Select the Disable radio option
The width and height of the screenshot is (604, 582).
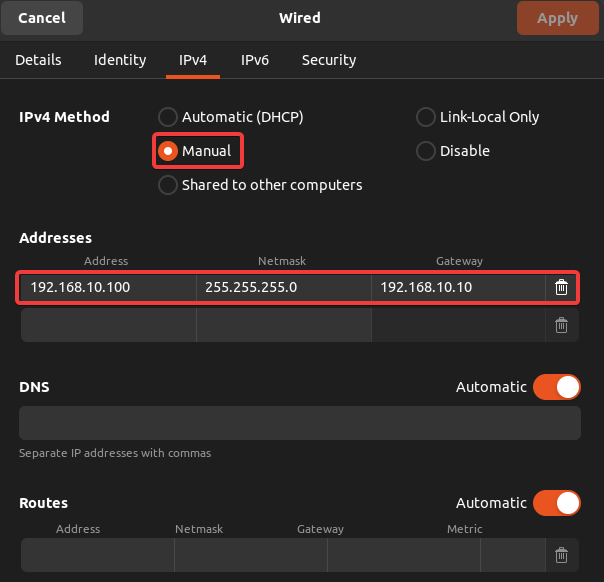click(426, 151)
